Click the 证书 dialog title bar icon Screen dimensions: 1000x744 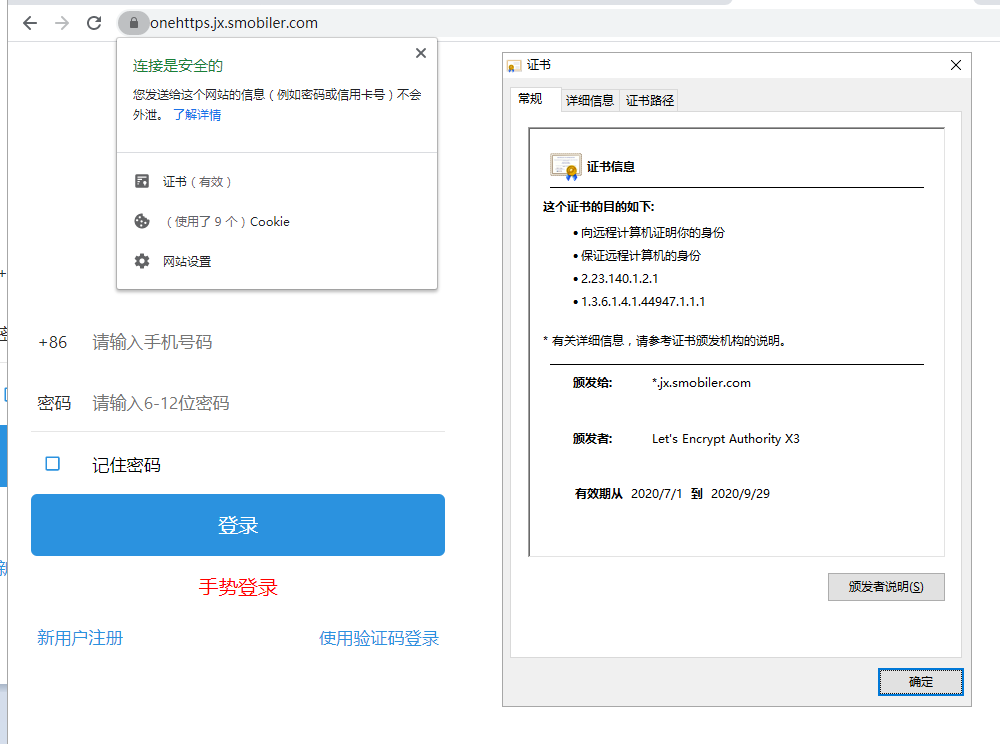click(x=514, y=66)
